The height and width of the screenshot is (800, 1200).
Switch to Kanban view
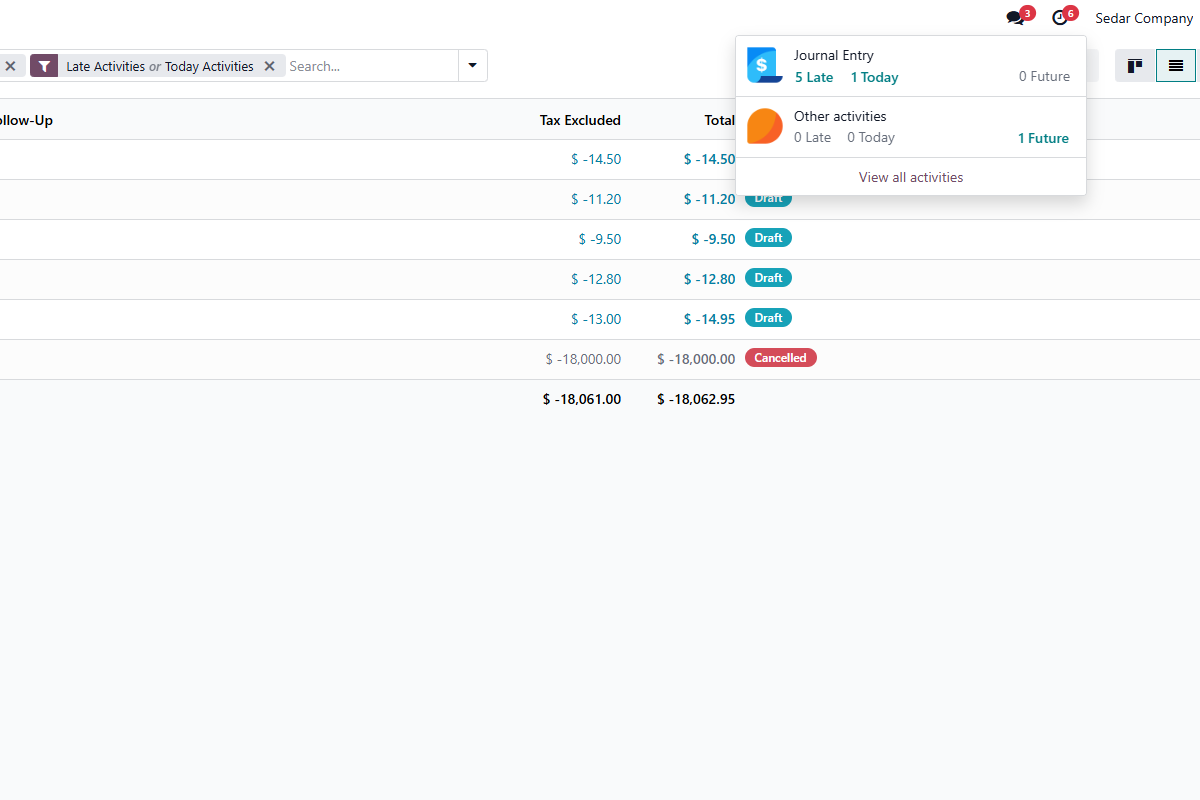[x=1135, y=66]
